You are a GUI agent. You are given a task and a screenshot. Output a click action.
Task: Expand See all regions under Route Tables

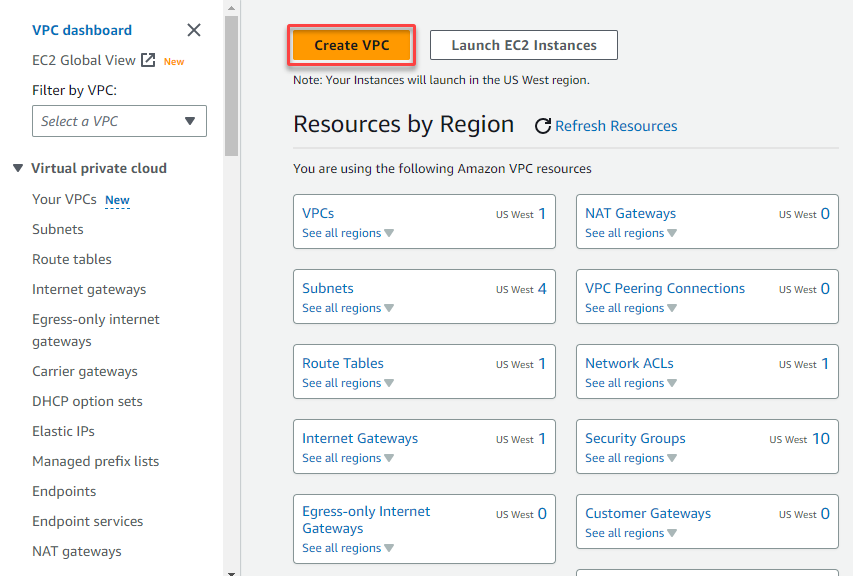[348, 383]
